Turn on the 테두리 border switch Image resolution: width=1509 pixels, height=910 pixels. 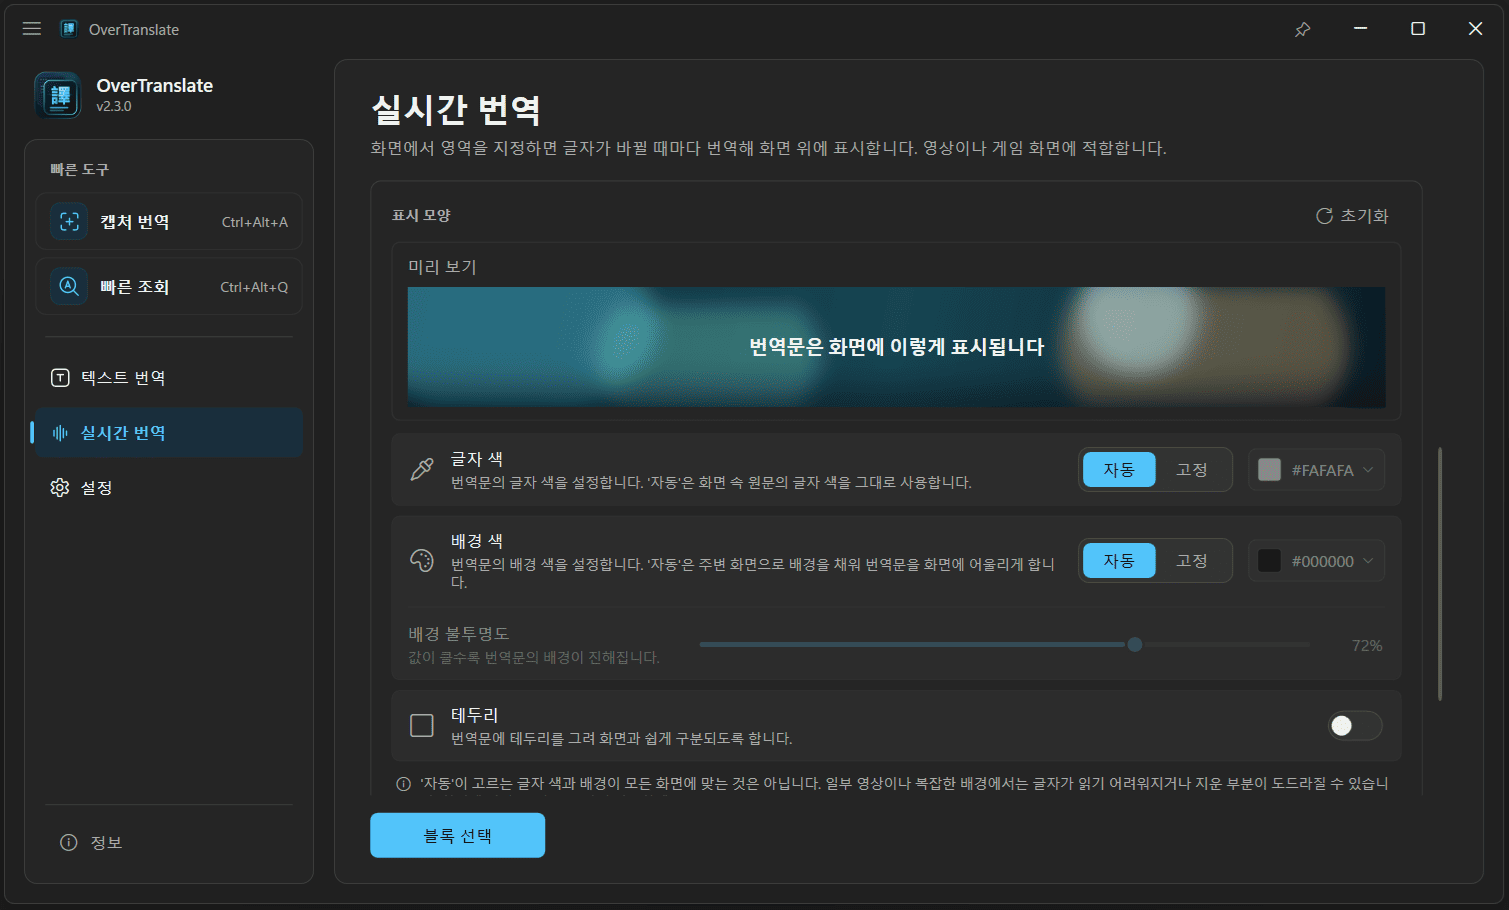(x=1355, y=726)
